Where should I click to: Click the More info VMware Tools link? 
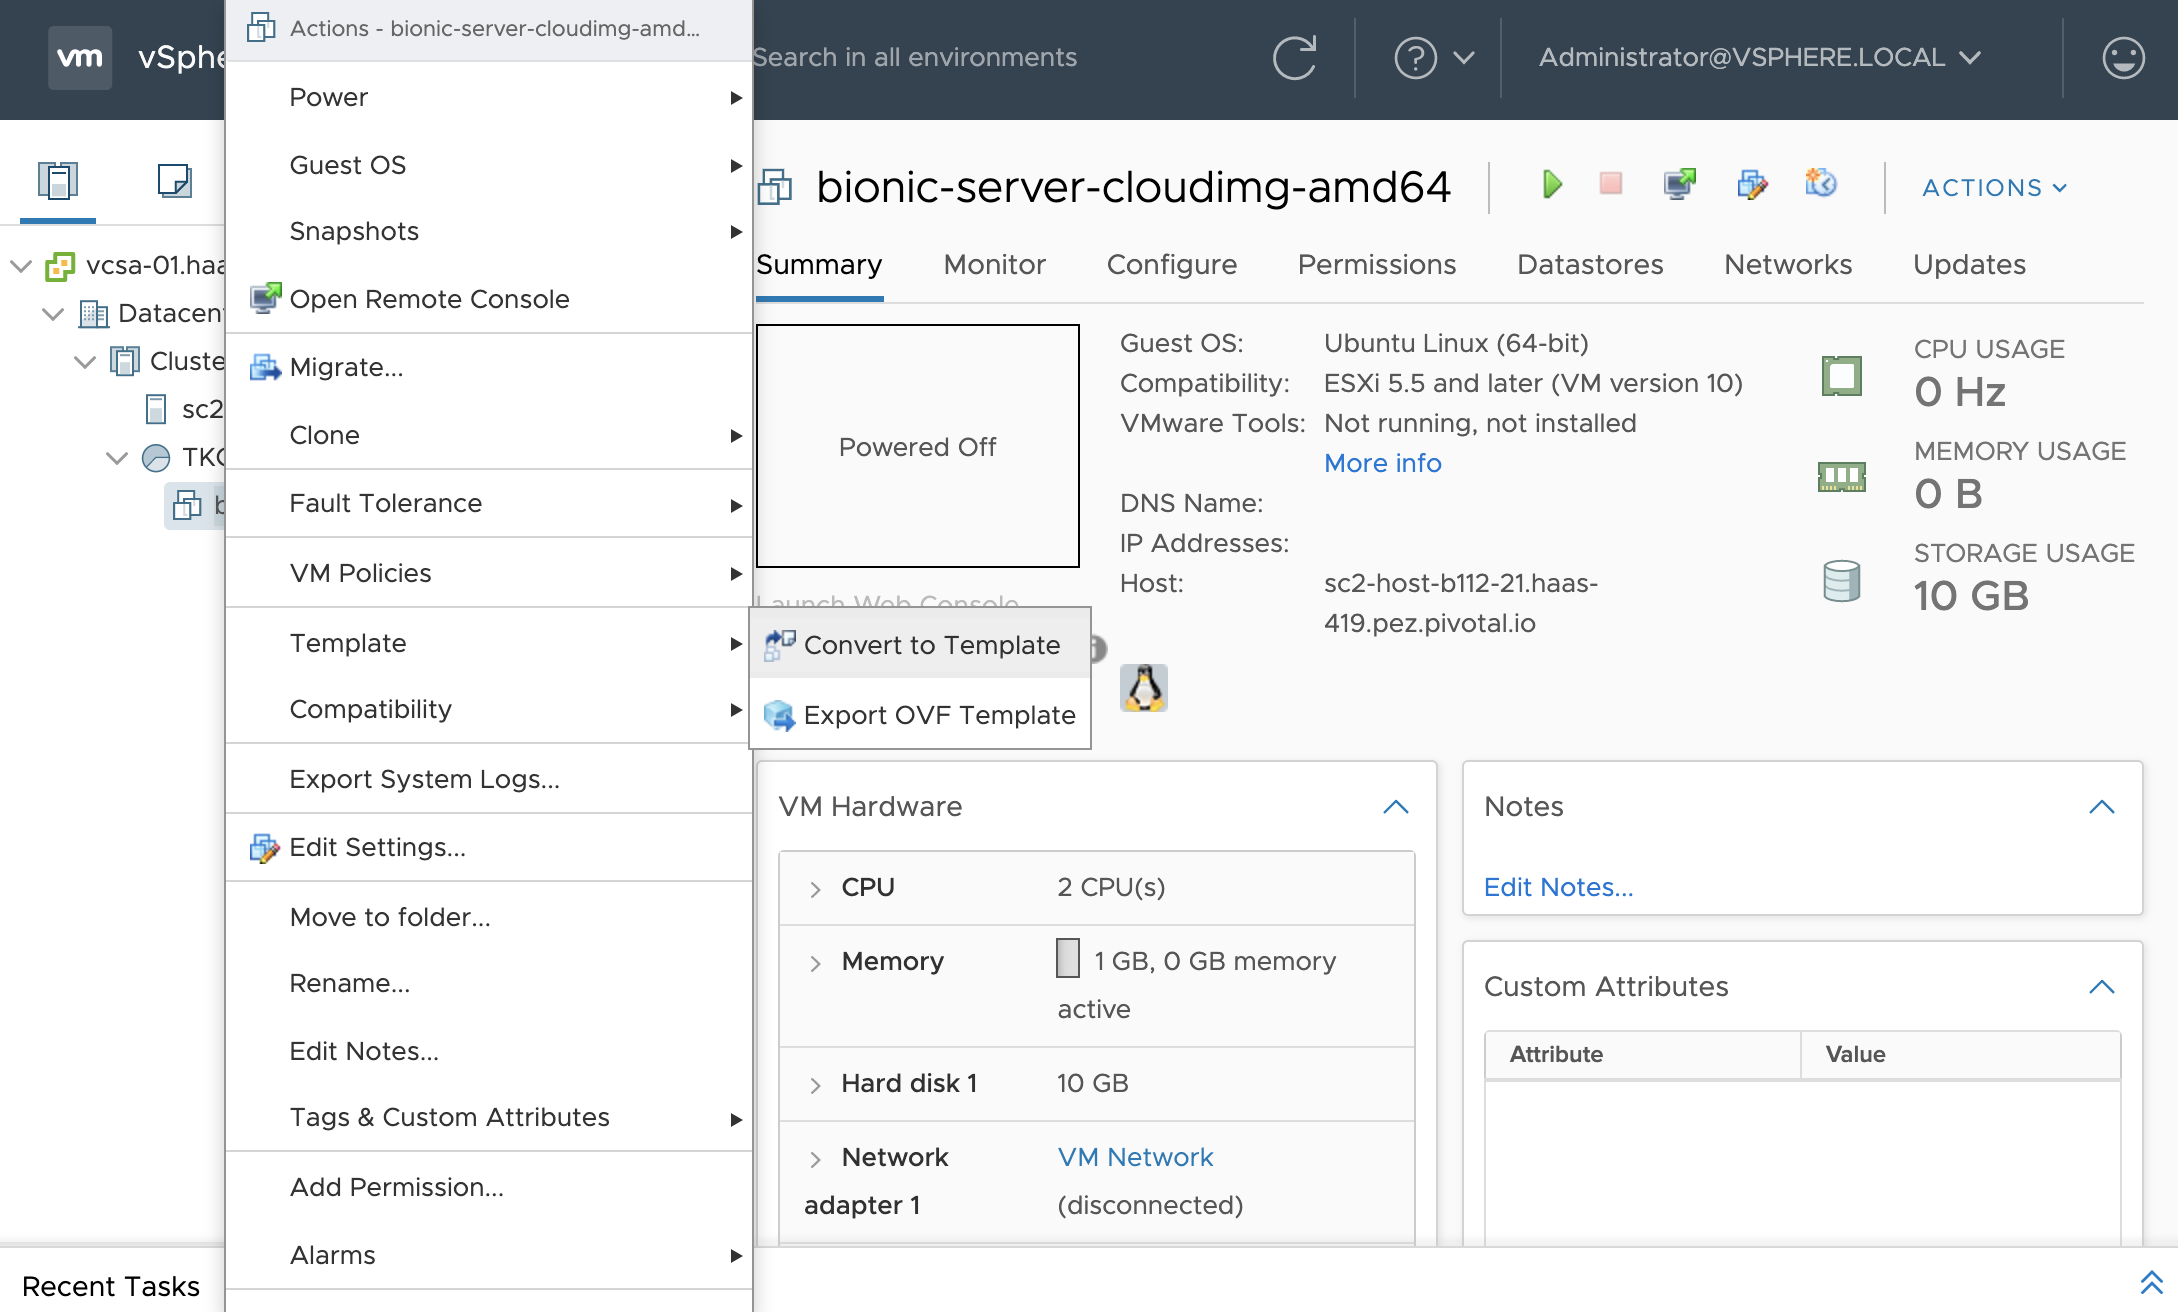[x=1383, y=462]
